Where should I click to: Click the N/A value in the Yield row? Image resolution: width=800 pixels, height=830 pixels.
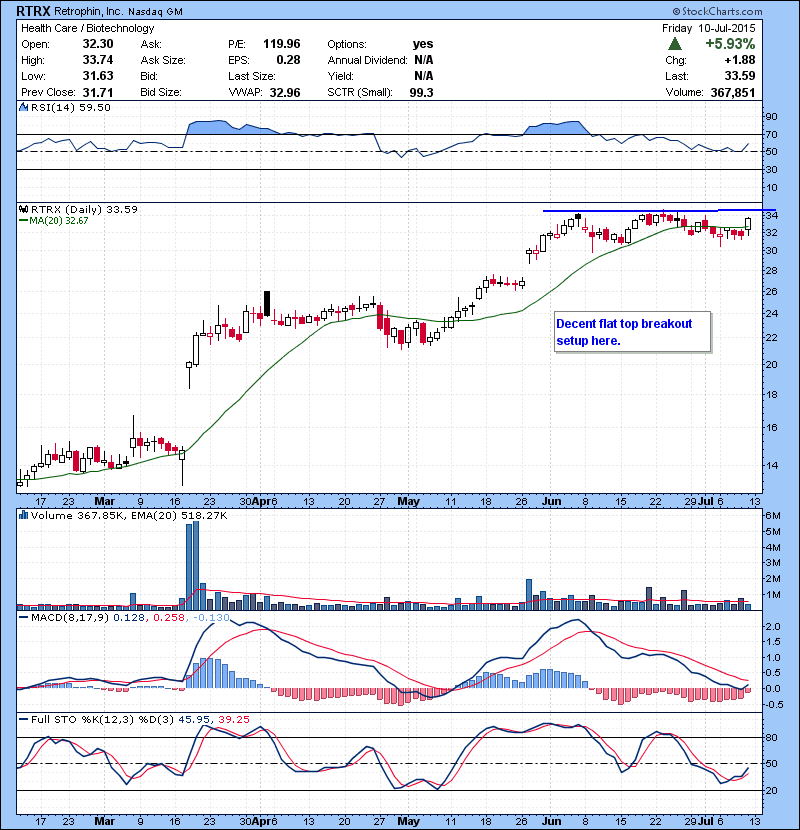(x=424, y=76)
